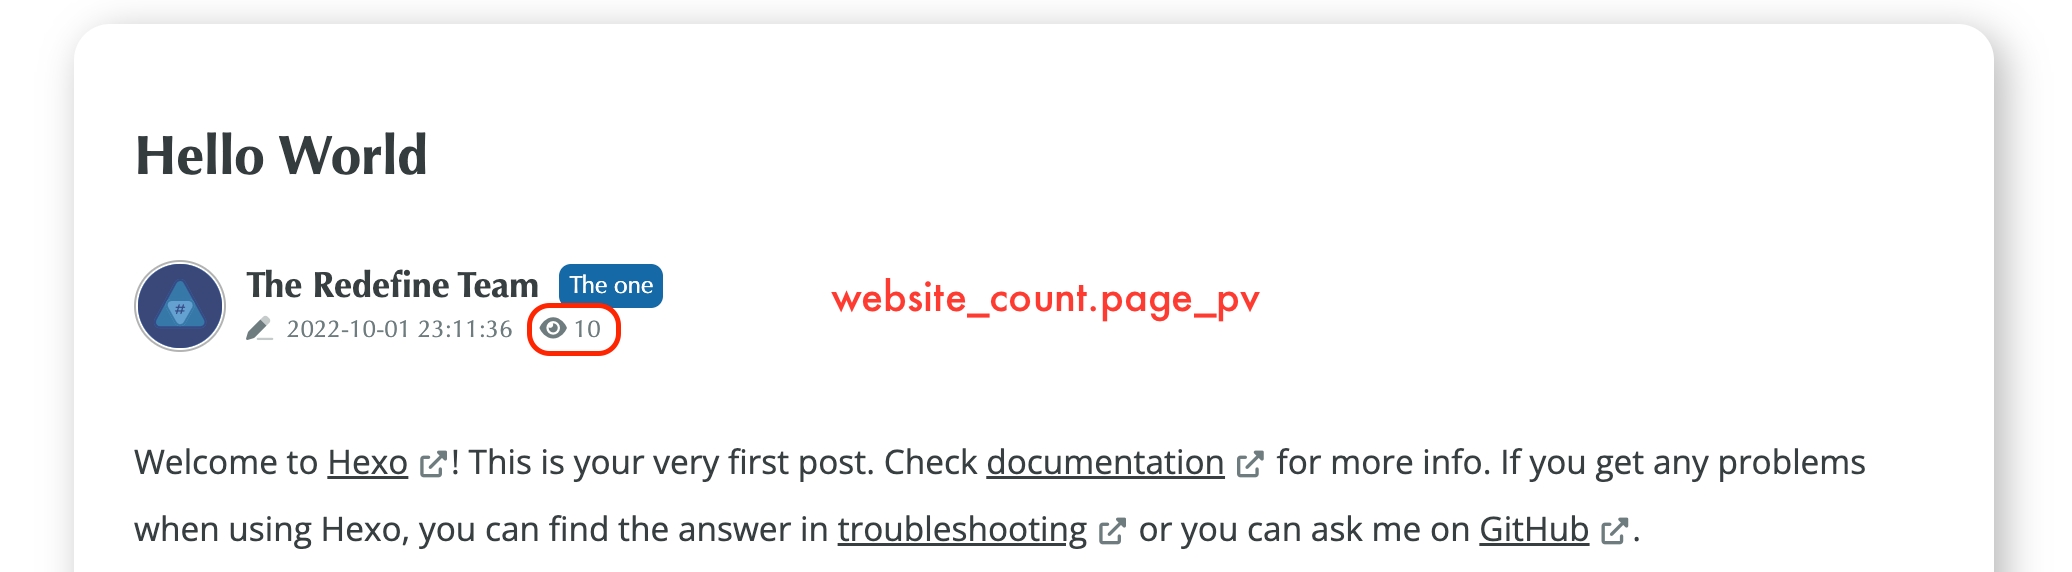Open the GitHub link
This screenshot has height=572, width=2072.
tap(1534, 529)
